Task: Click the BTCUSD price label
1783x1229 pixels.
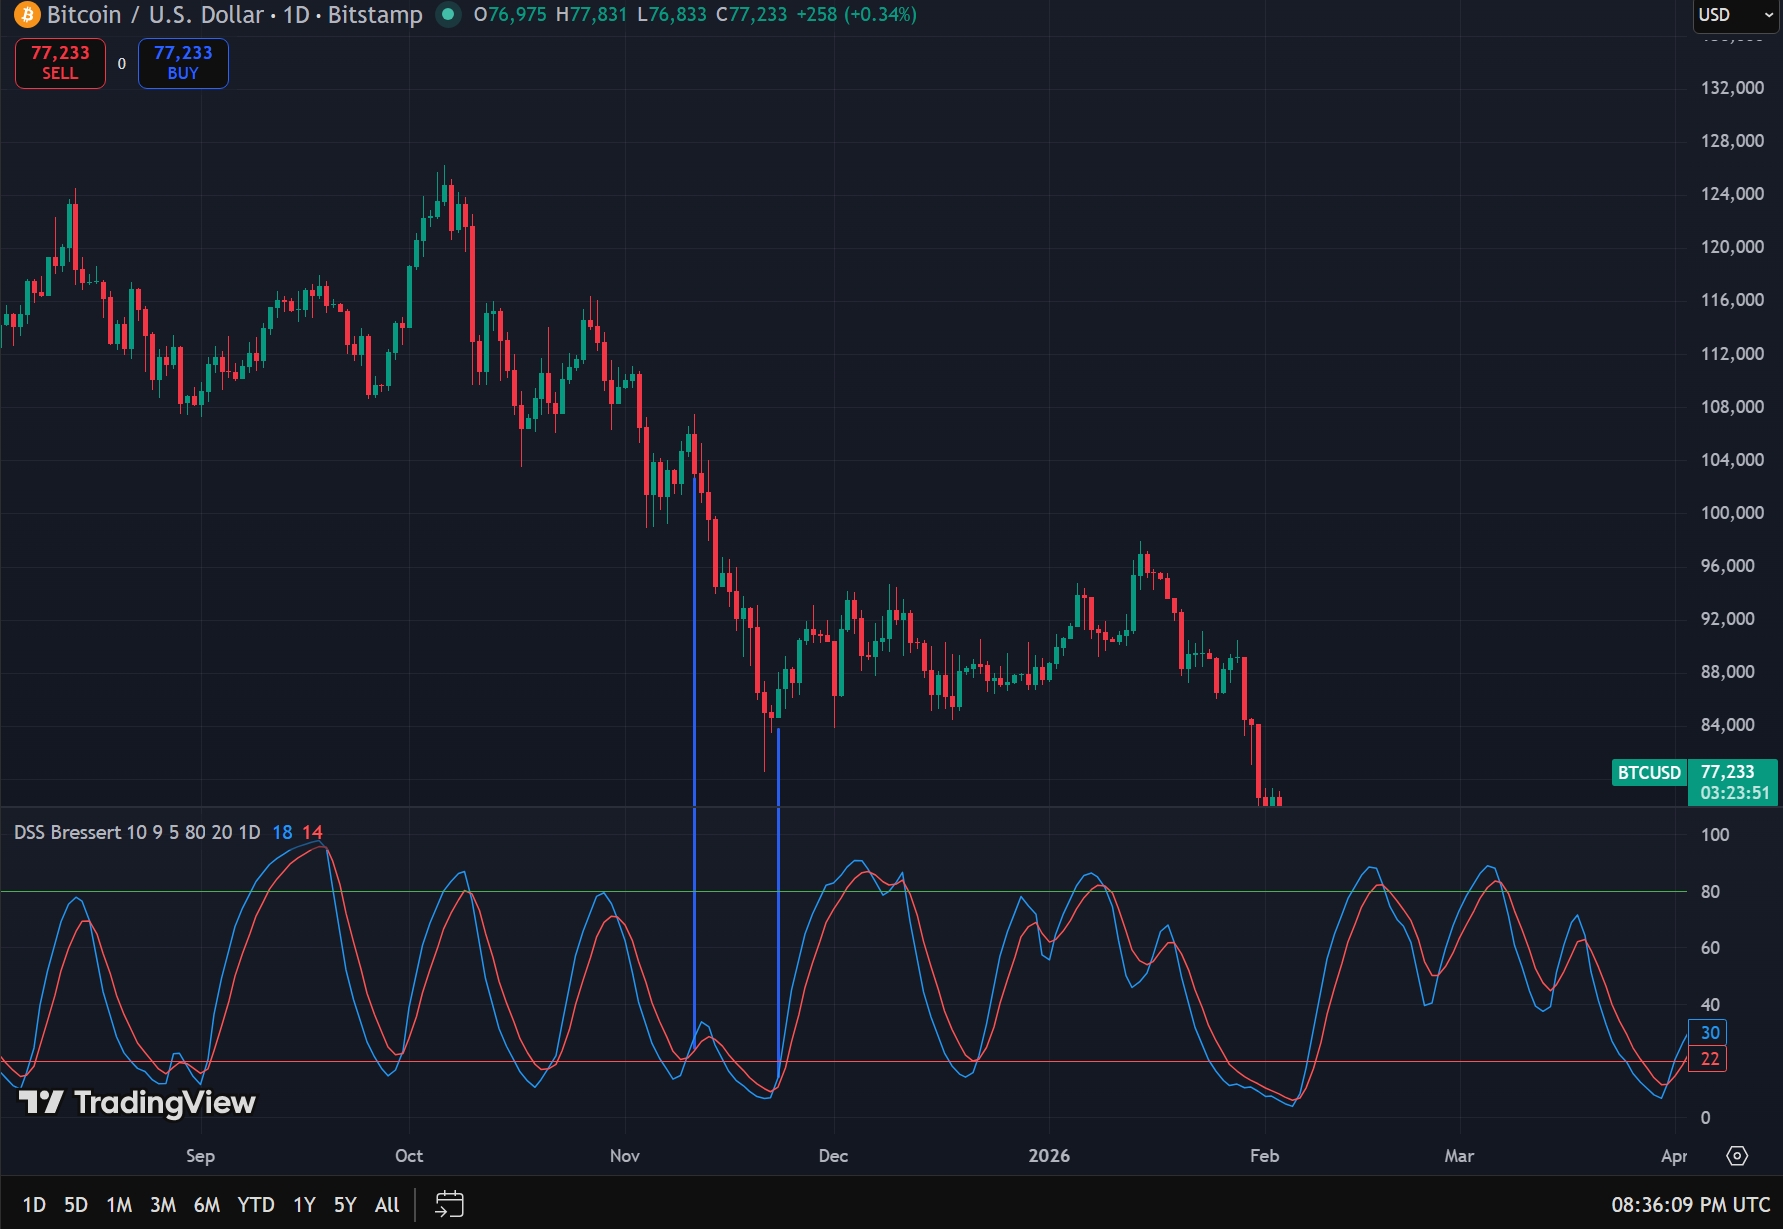Action: [x=1649, y=772]
